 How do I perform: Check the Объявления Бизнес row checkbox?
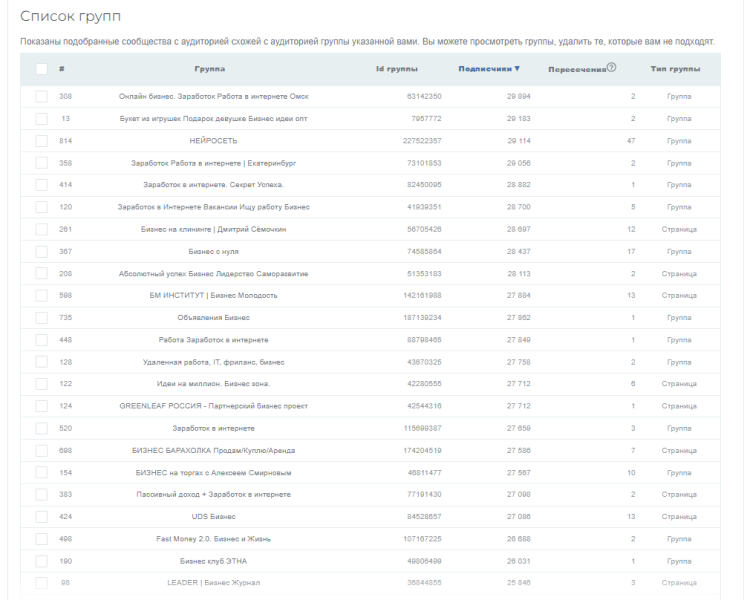click(x=42, y=317)
